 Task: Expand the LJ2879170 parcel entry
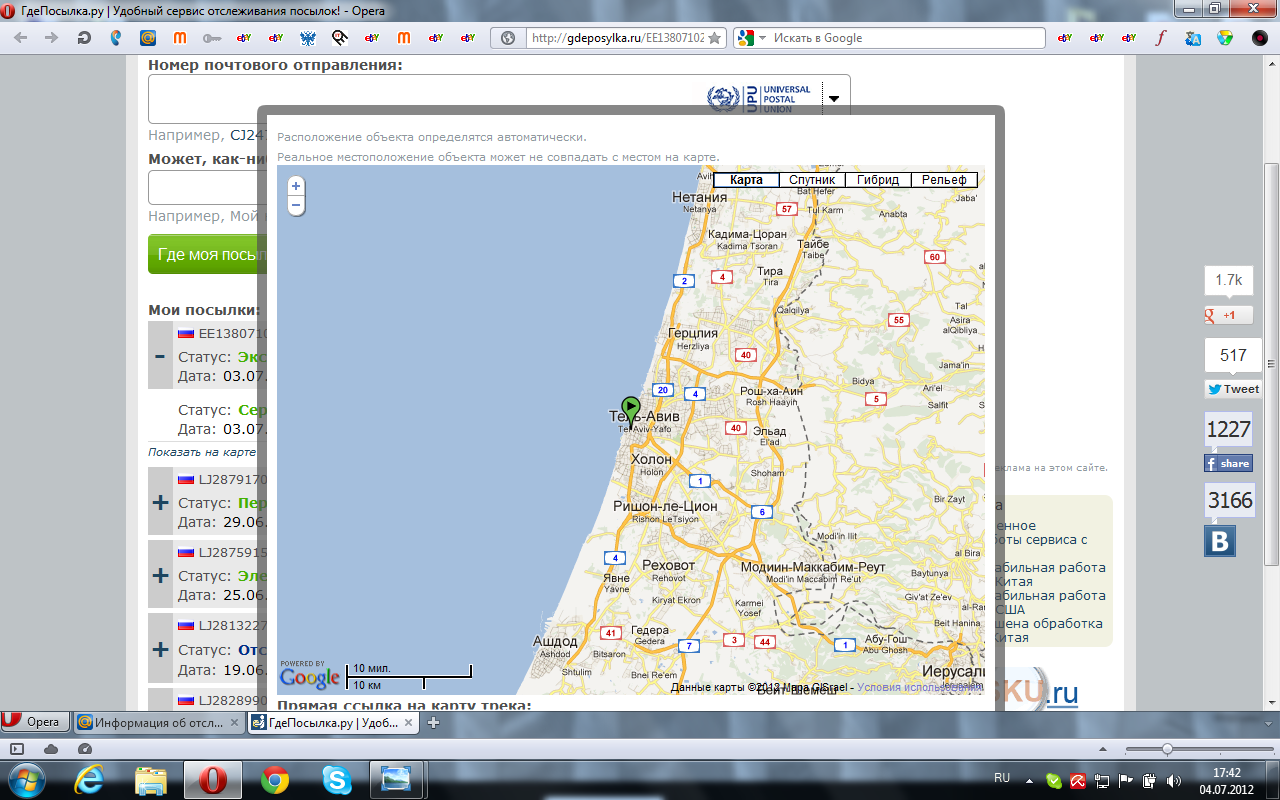[x=160, y=502]
